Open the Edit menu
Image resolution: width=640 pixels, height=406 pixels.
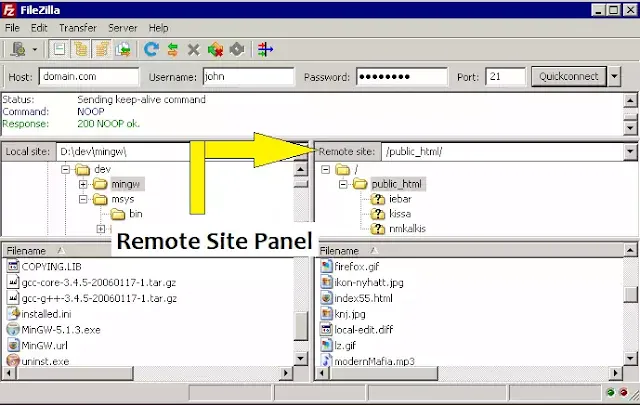[x=39, y=28]
